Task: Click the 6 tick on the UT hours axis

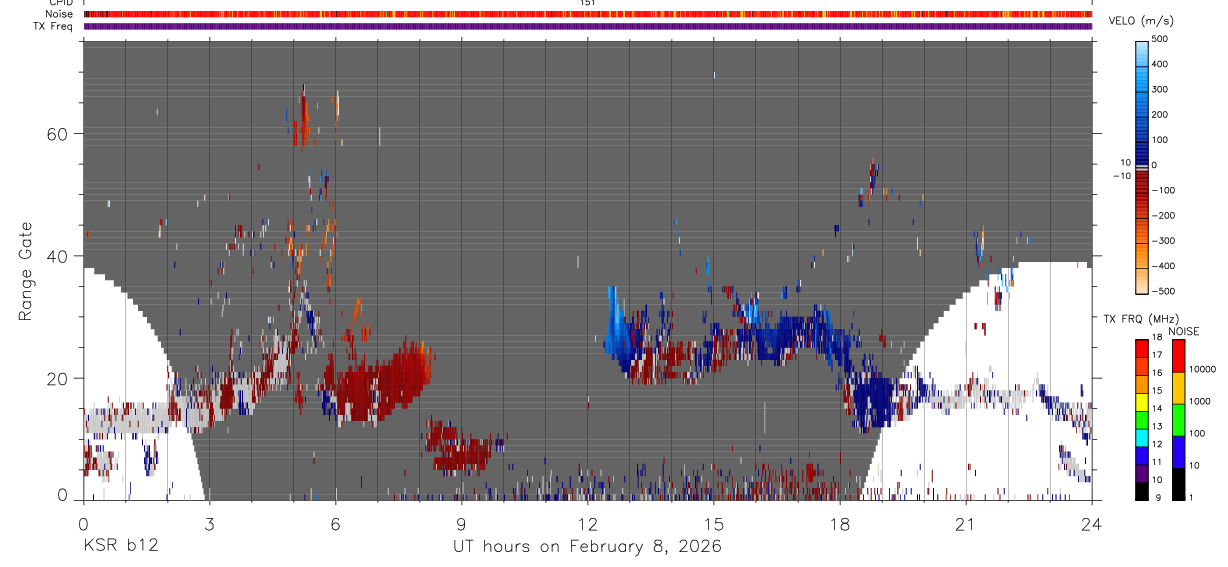Action: pyautogui.click(x=335, y=523)
